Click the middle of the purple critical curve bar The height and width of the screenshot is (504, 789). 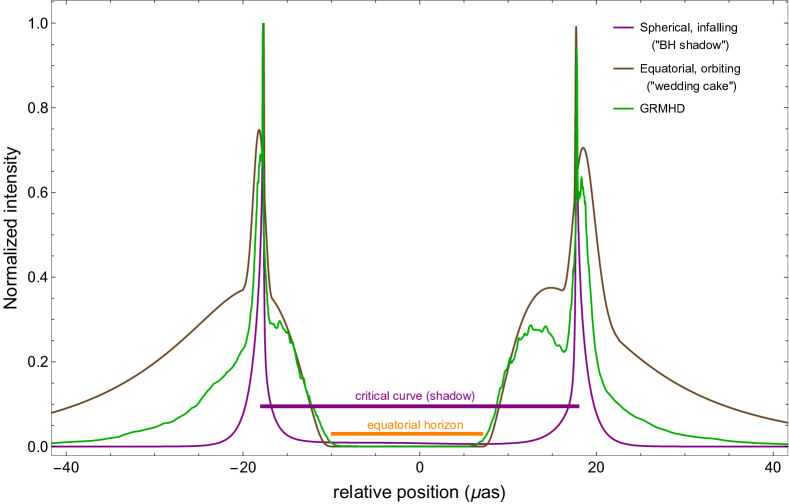coord(420,406)
